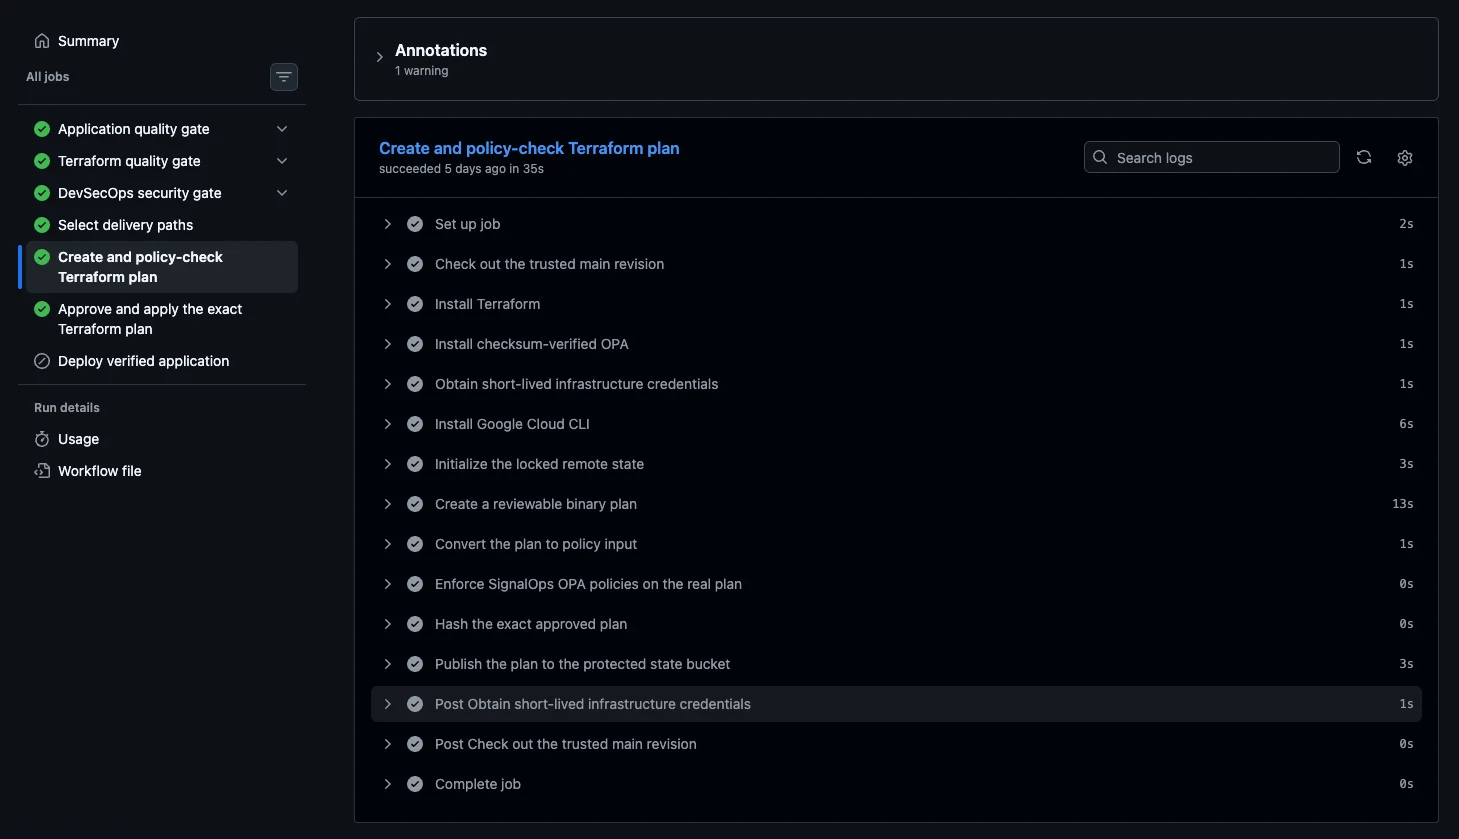This screenshot has height=839, width=1459.
Task: Open Select delivery paths job
Action: pos(162,225)
